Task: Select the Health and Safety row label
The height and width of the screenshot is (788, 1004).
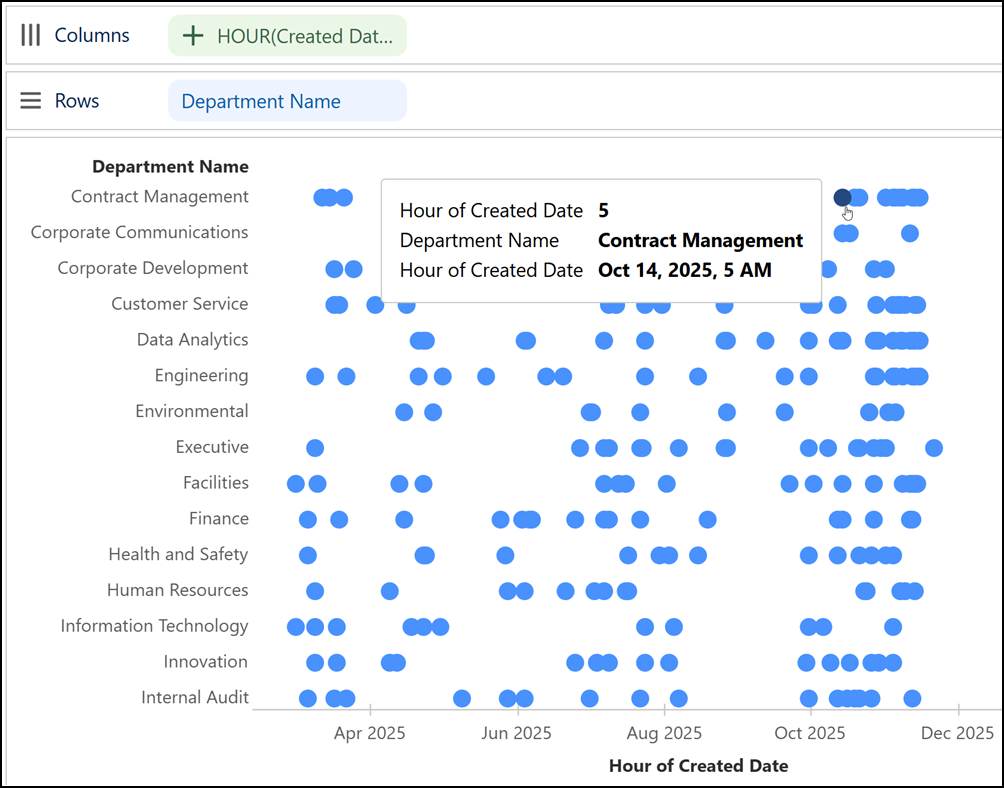Action: click(x=178, y=554)
